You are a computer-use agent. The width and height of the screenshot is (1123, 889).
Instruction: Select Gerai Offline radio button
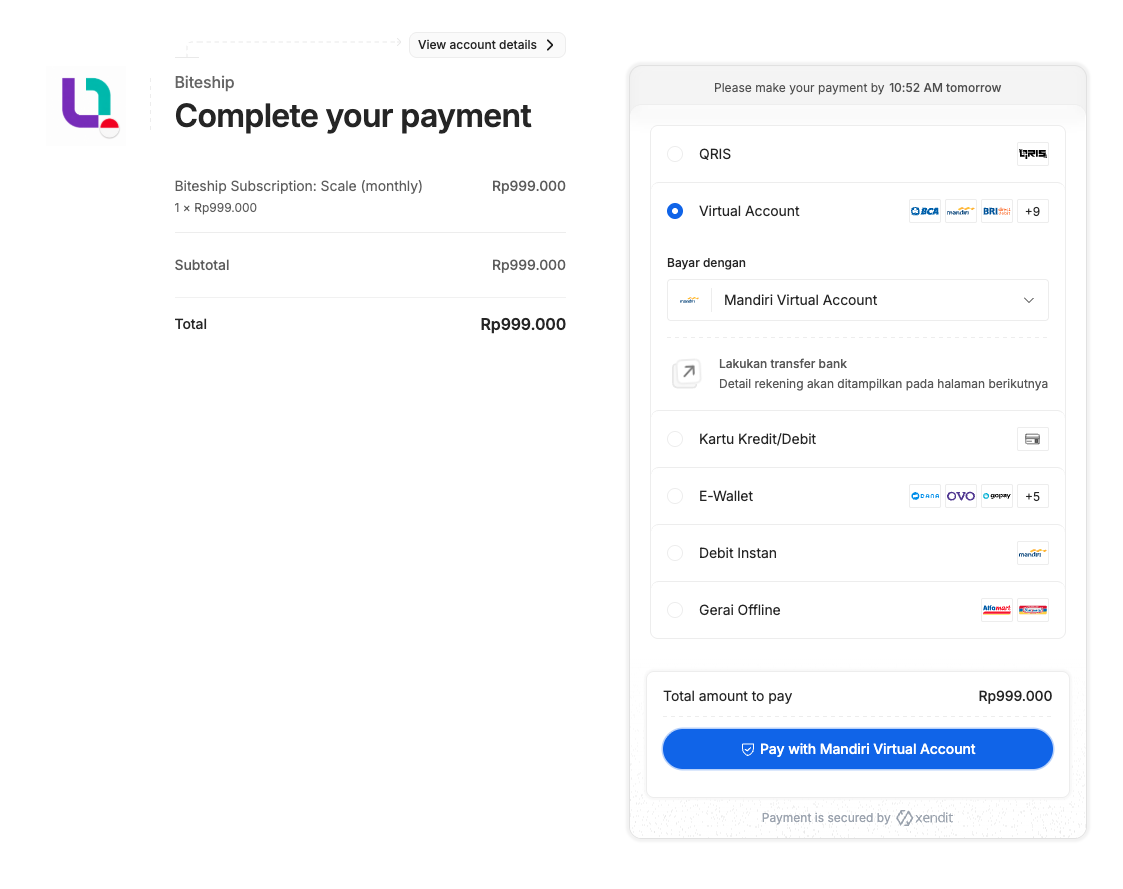pyautogui.click(x=675, y=610)
